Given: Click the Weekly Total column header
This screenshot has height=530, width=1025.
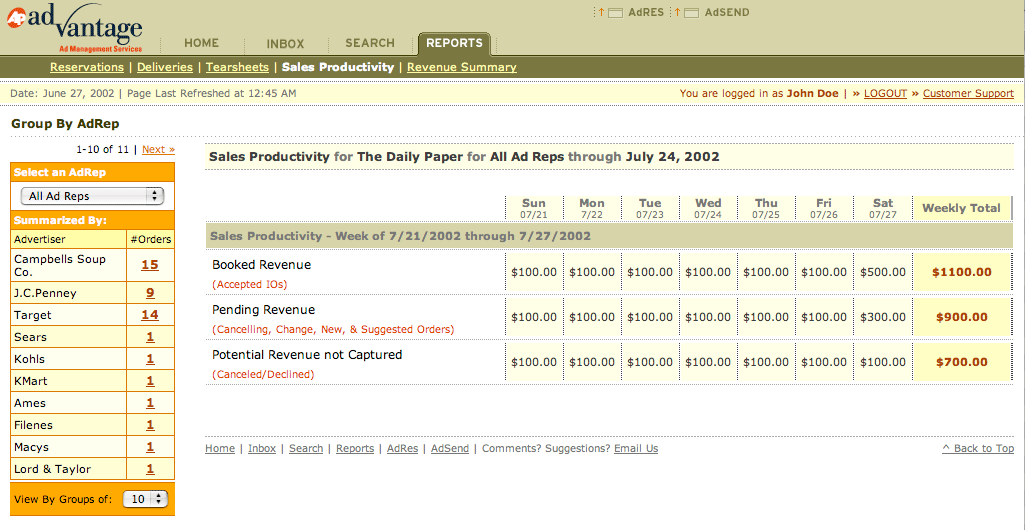Looking at the screenshot, I should pyautogui.click(x=961, y=208).
